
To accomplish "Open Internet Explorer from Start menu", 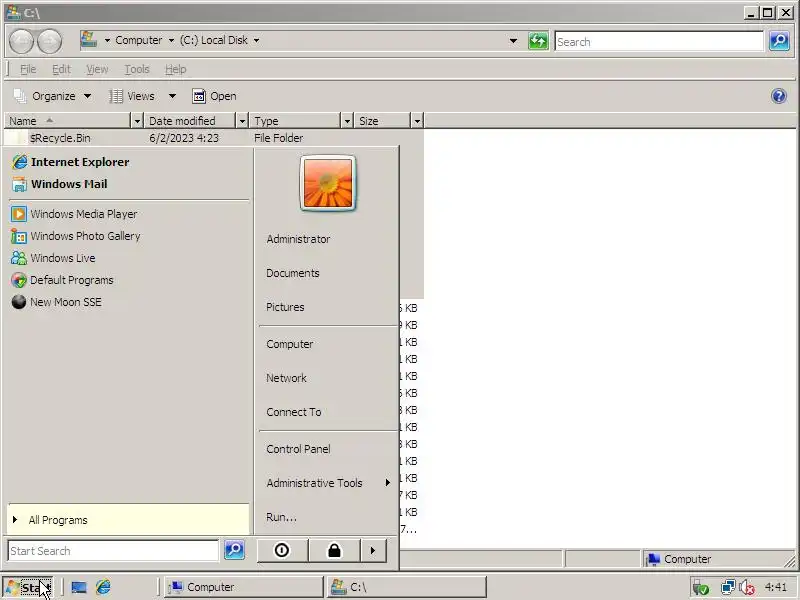I will click(x=70, y=162).
